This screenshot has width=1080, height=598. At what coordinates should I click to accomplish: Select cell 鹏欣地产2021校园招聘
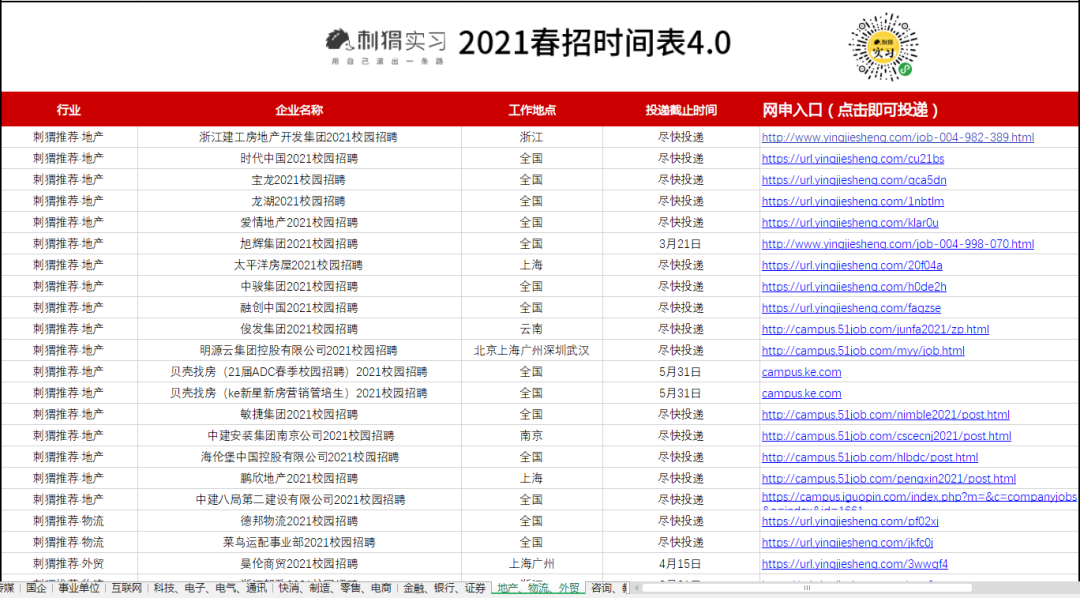(299, 479)
